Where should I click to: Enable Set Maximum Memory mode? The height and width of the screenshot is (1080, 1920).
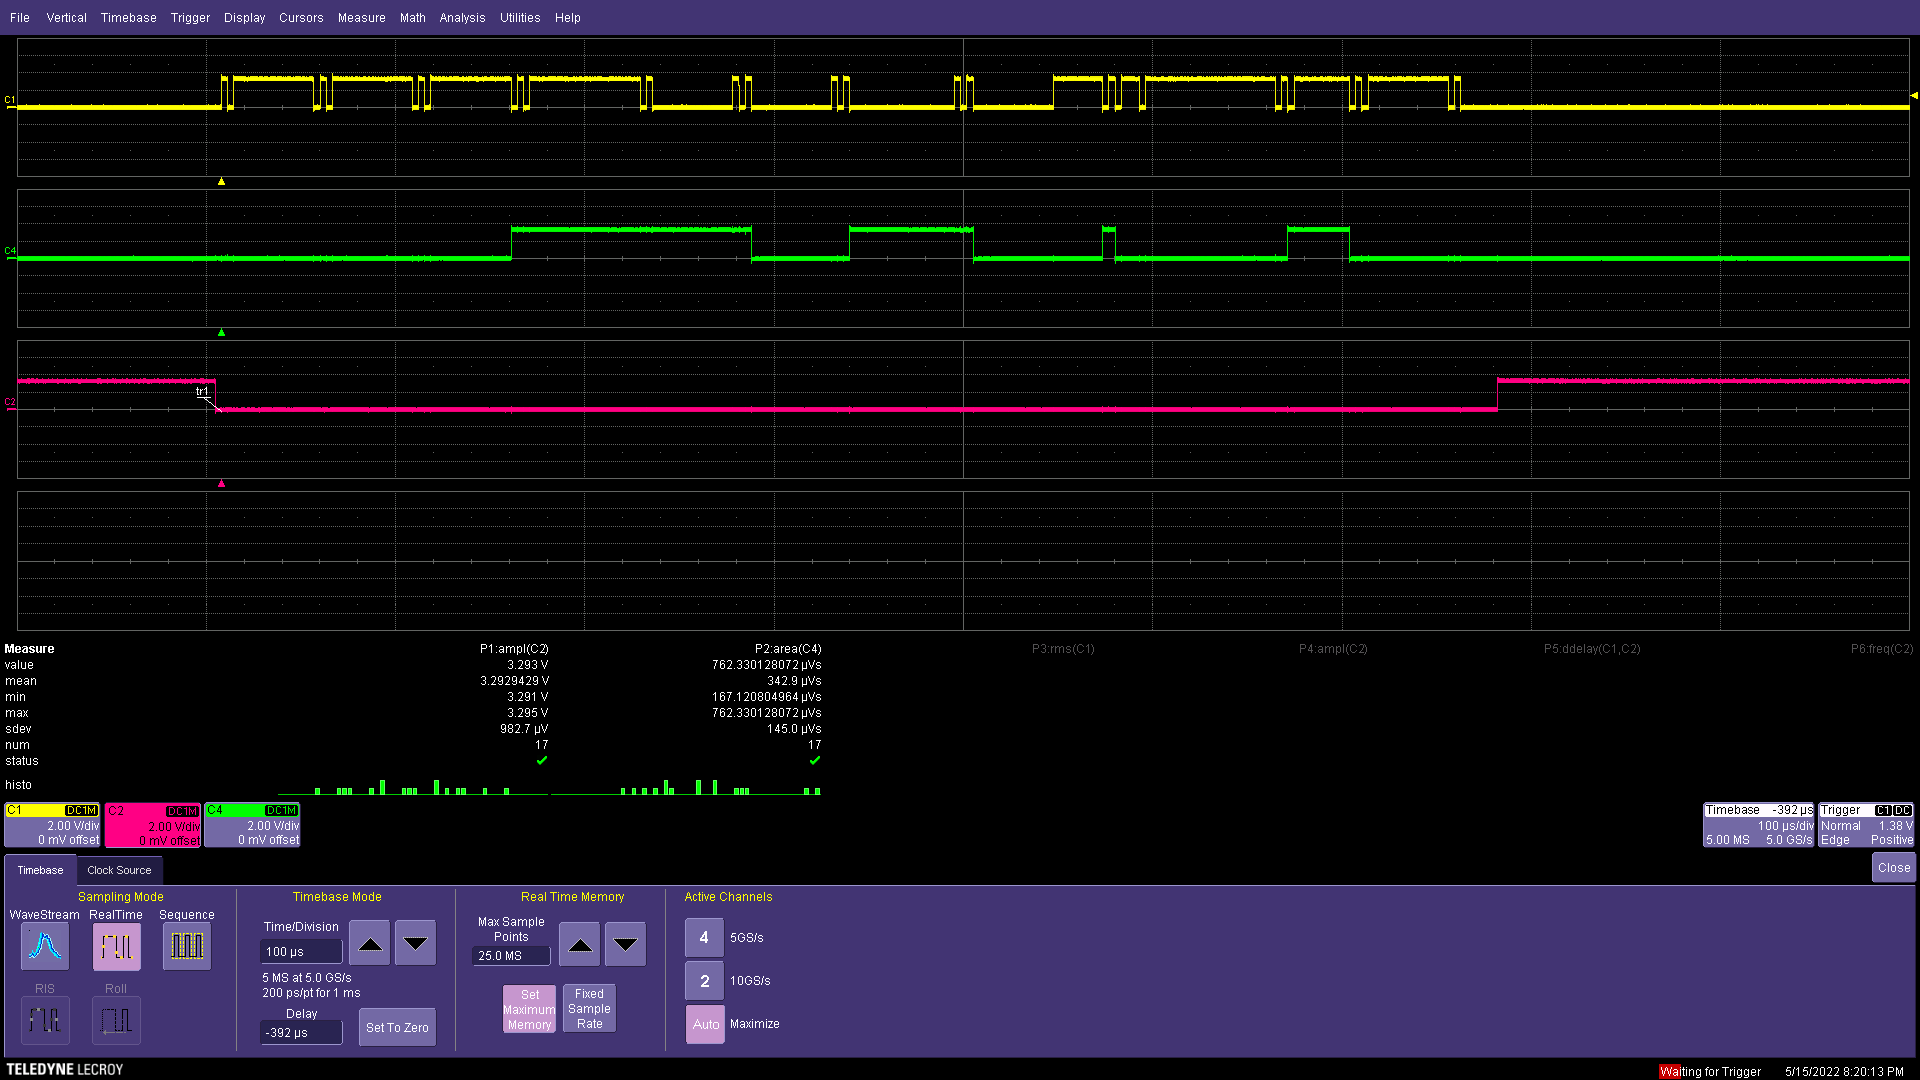(529, 1009)
